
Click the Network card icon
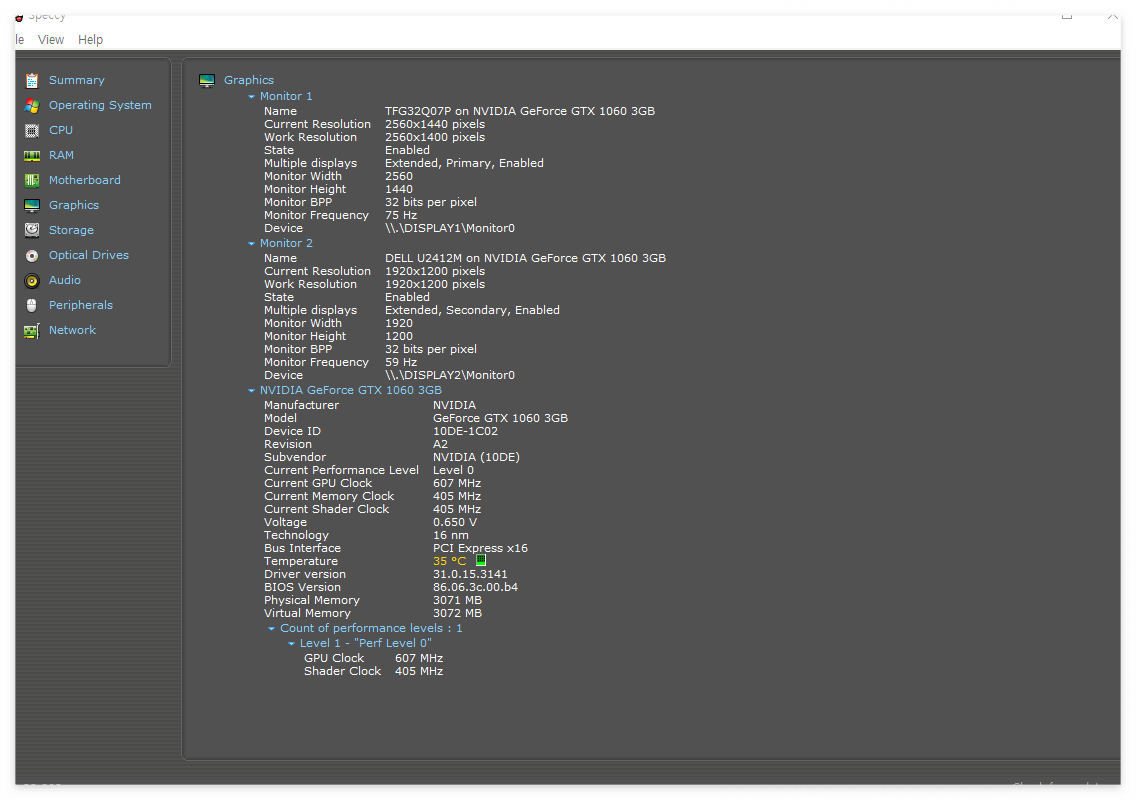pos(32,330)
